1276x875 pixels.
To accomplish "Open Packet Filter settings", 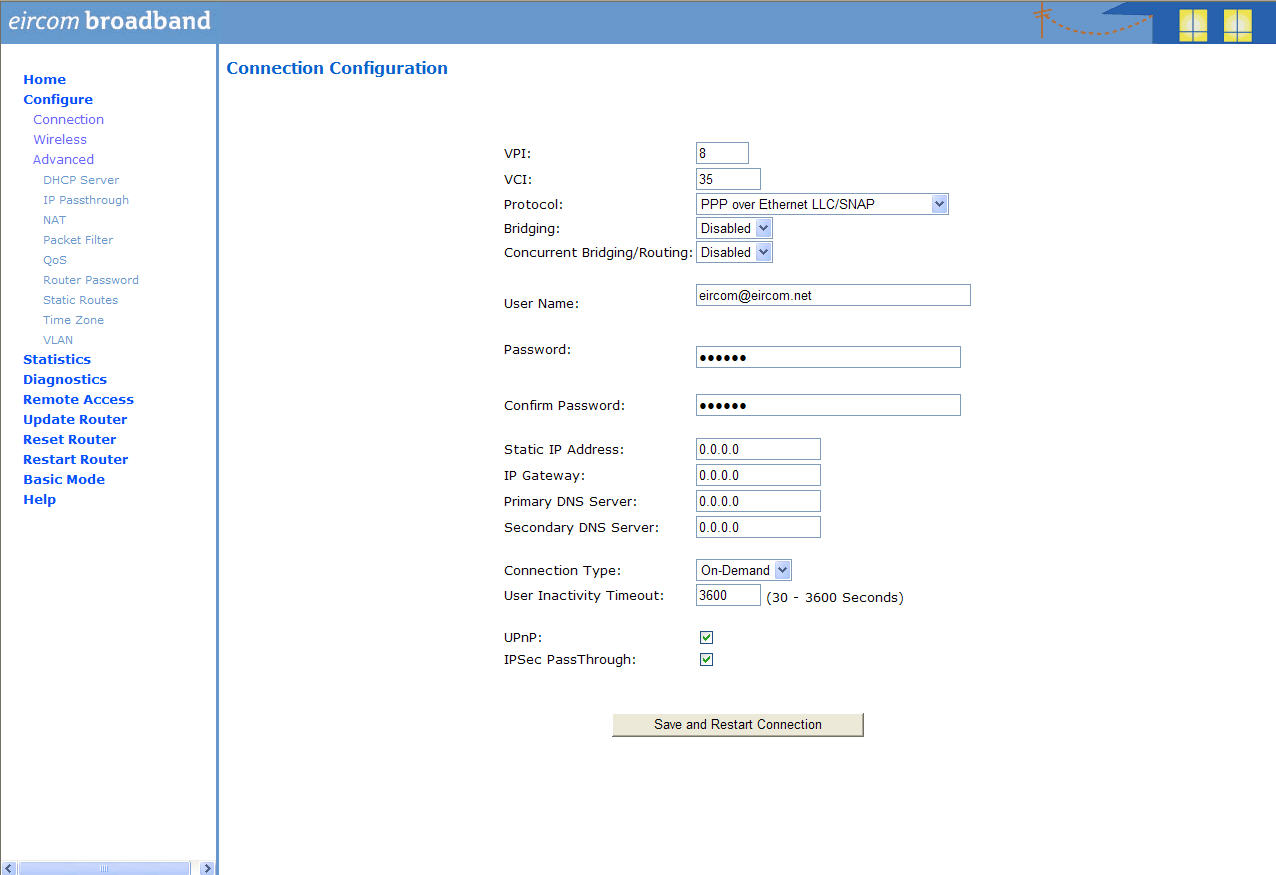I will tap(77, 240).
